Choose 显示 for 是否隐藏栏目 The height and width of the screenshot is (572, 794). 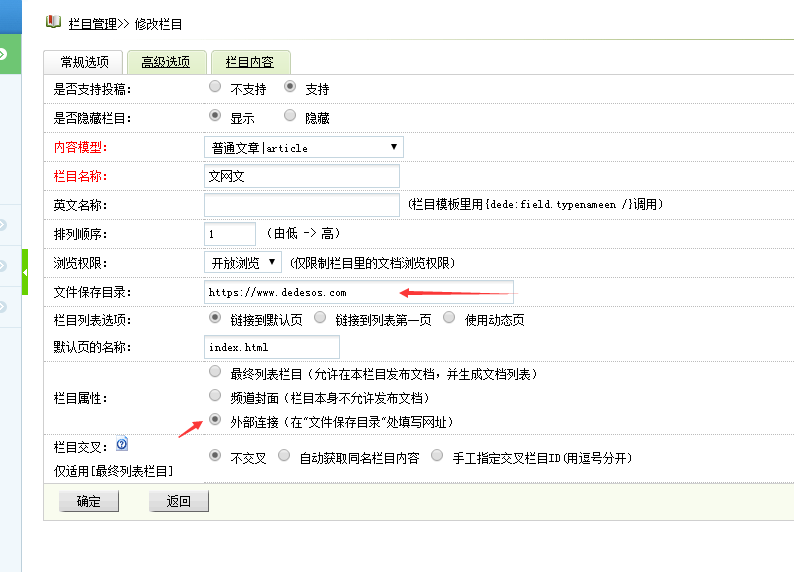coord(215,115)
